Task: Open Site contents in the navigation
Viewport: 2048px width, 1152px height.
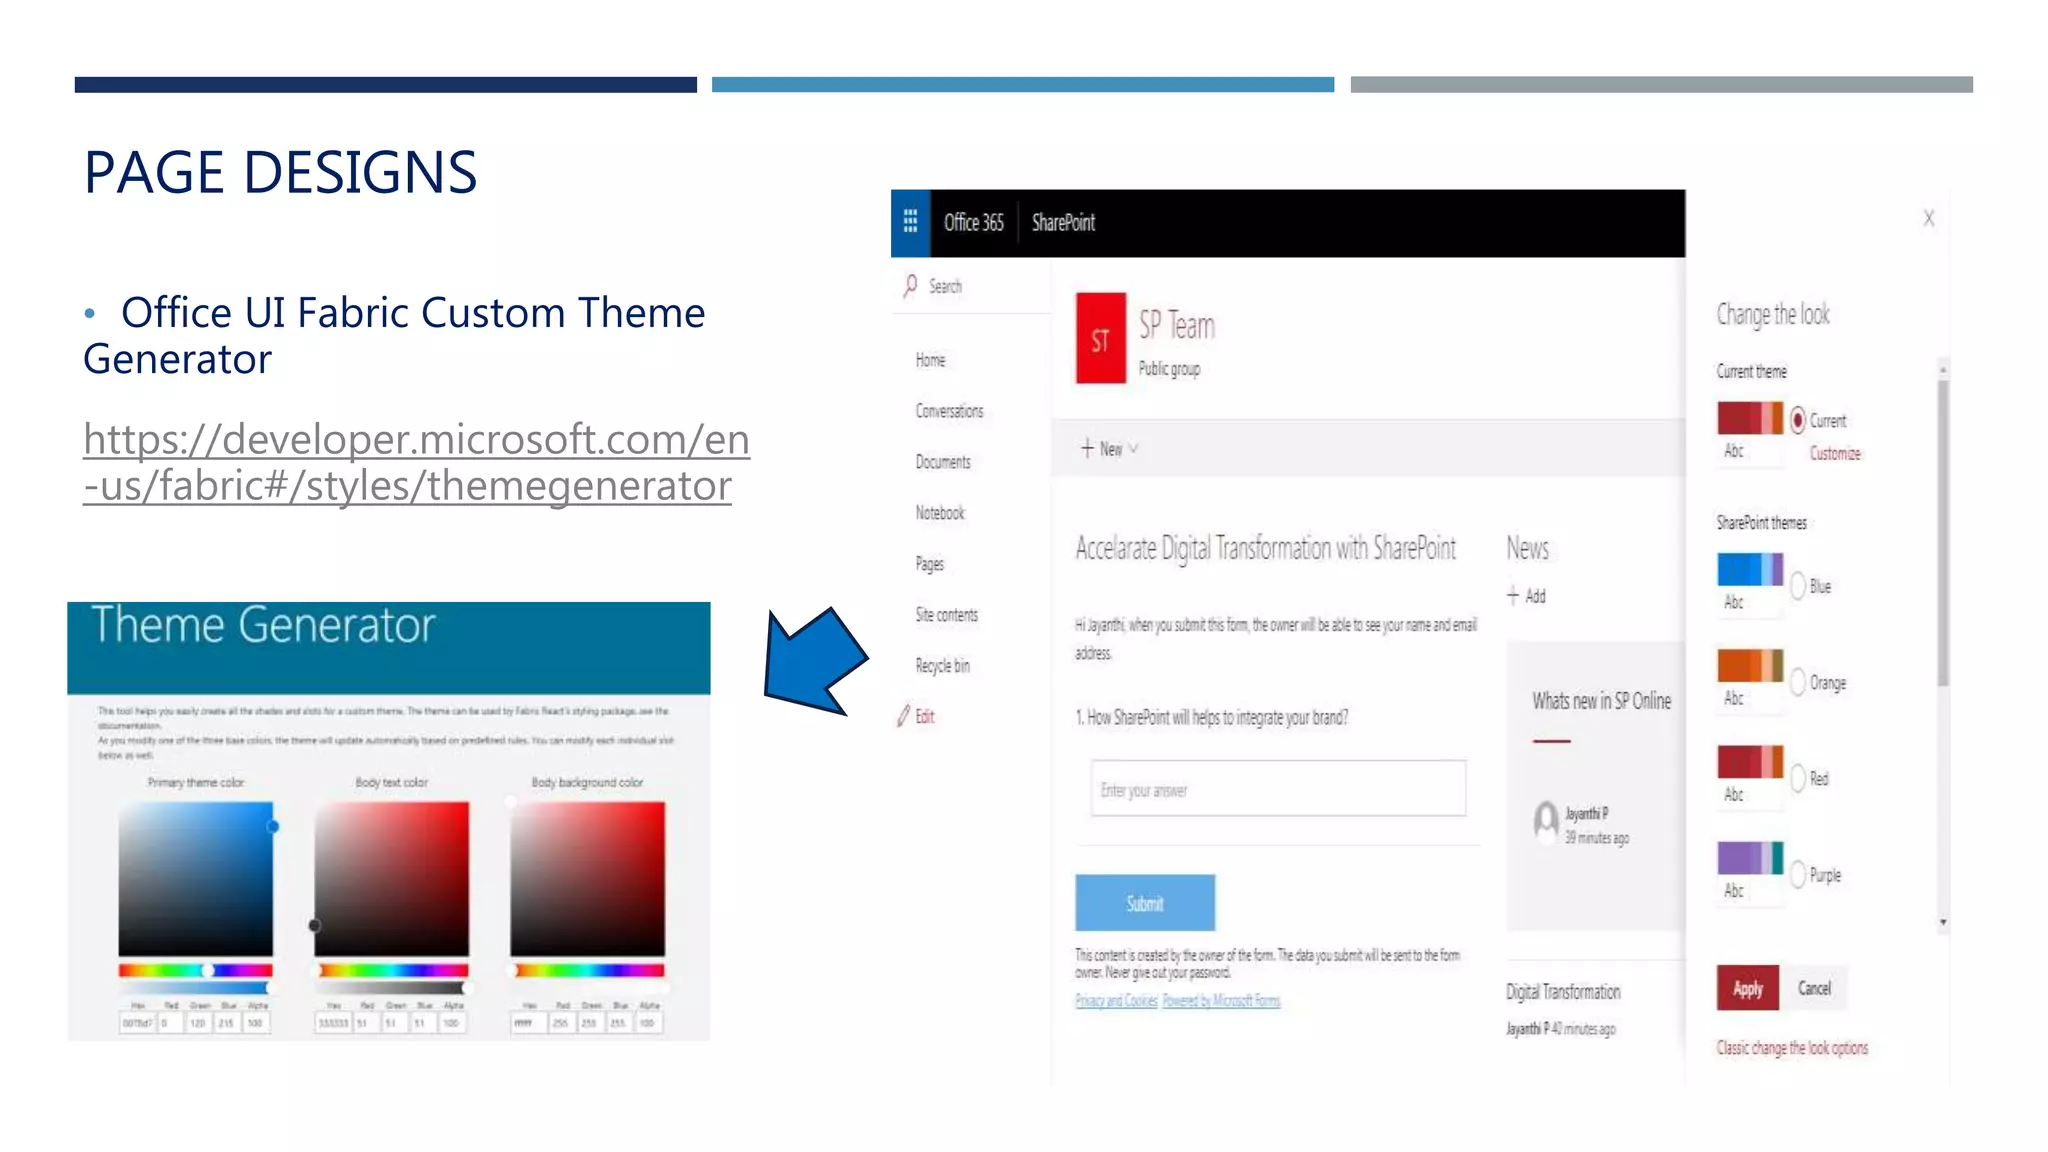Action: (x=946, y=615)
